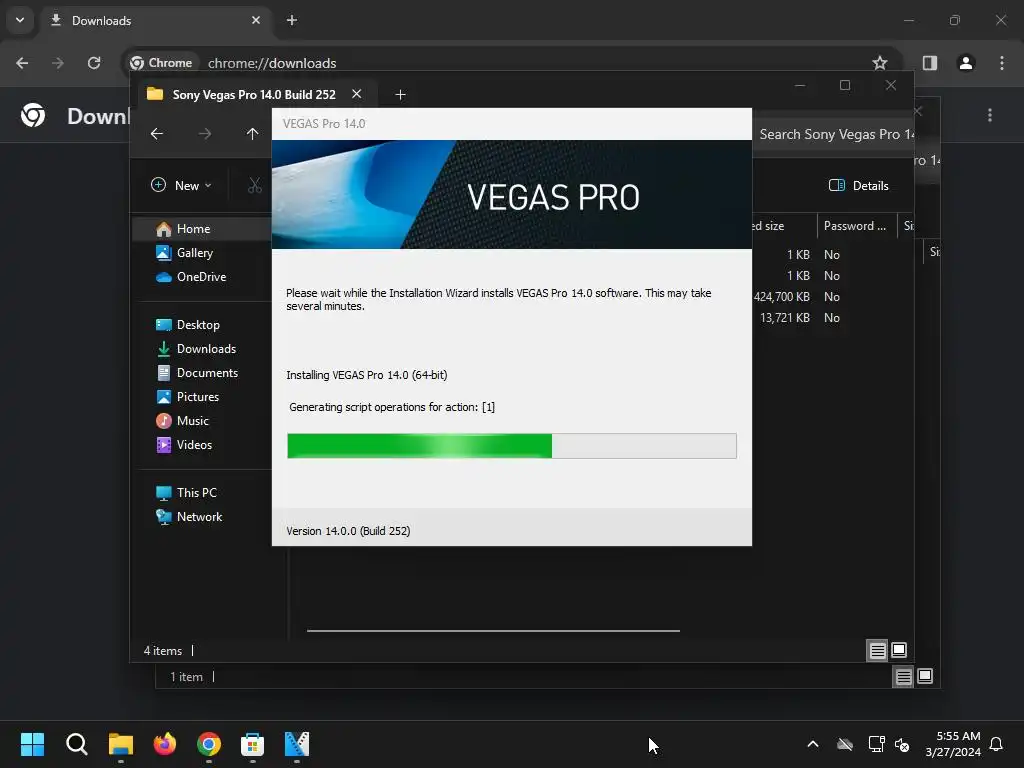This screenshot has height=768, width=1024.
Task: Open Gallery in File Explorer sidebar
Action: click(x=195, y=253)
